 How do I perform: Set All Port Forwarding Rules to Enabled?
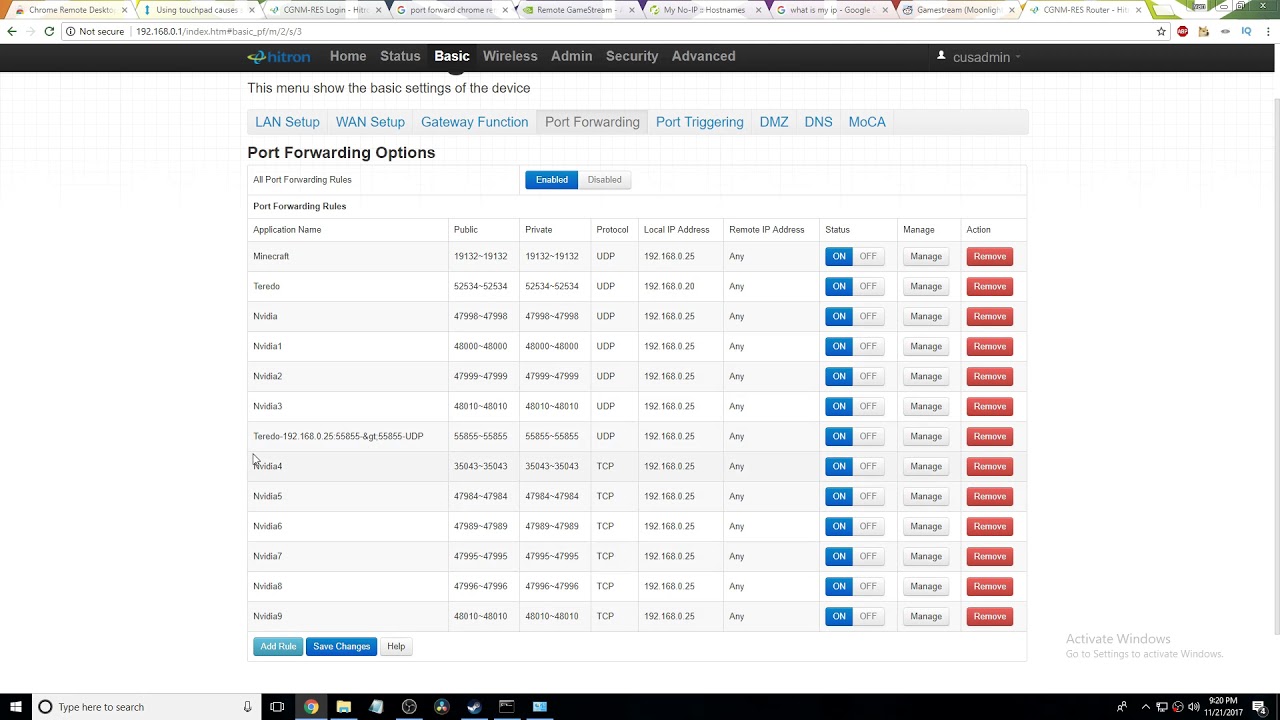[x=552, y=180]
